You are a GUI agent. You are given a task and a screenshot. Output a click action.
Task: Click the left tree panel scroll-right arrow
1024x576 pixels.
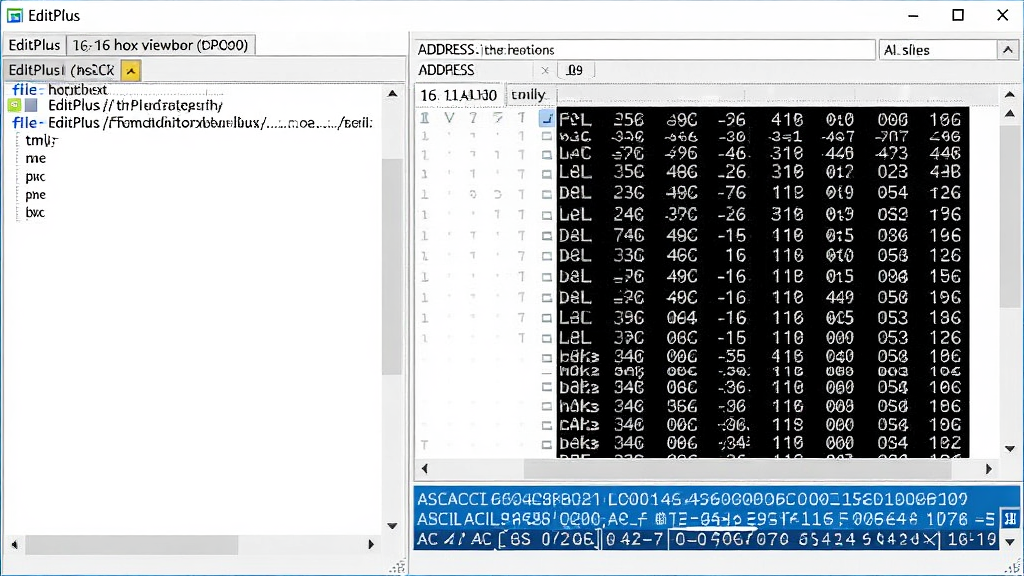coord(371,544)
